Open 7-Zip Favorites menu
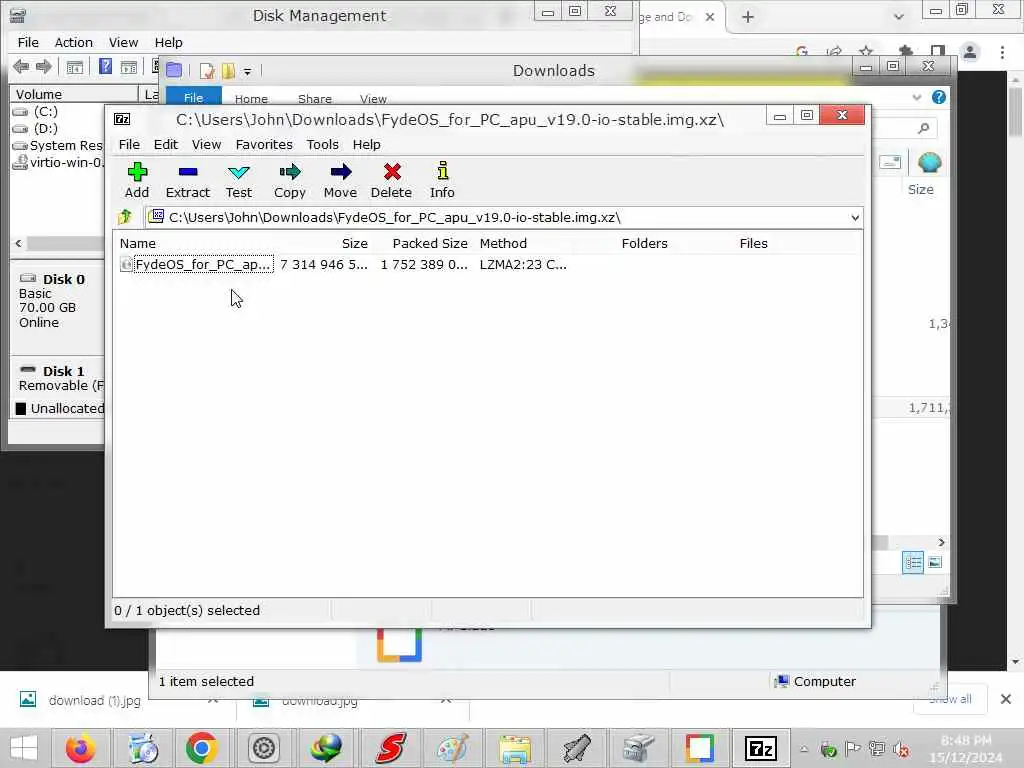The width and height of the screenshot is (1024, 768). click(x=264, y=144)
